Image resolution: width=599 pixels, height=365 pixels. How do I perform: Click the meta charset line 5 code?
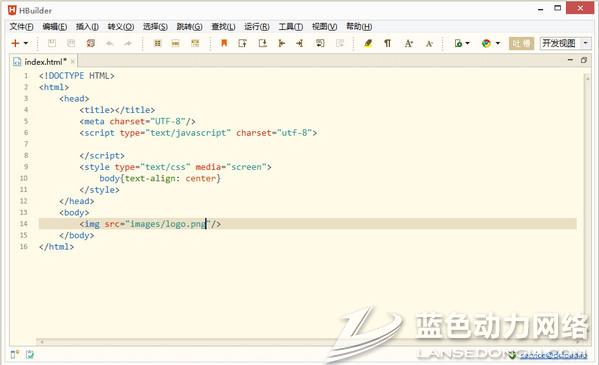click(138, 121)
